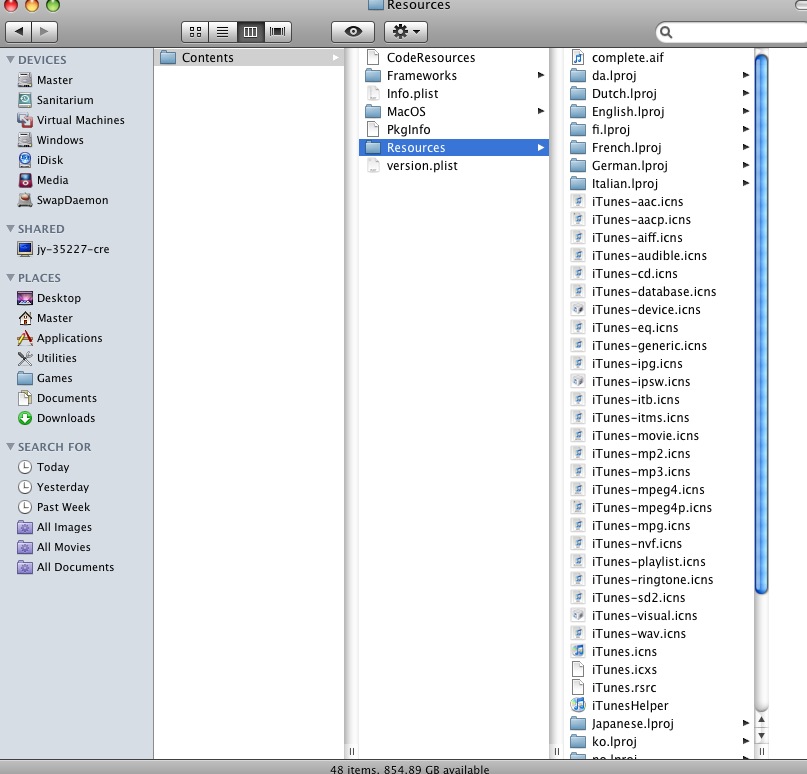Image resolution: width=807 pixels, height=774 pixels.
Task: Select the complete.aif audio file icon
Action: [578, 57]
